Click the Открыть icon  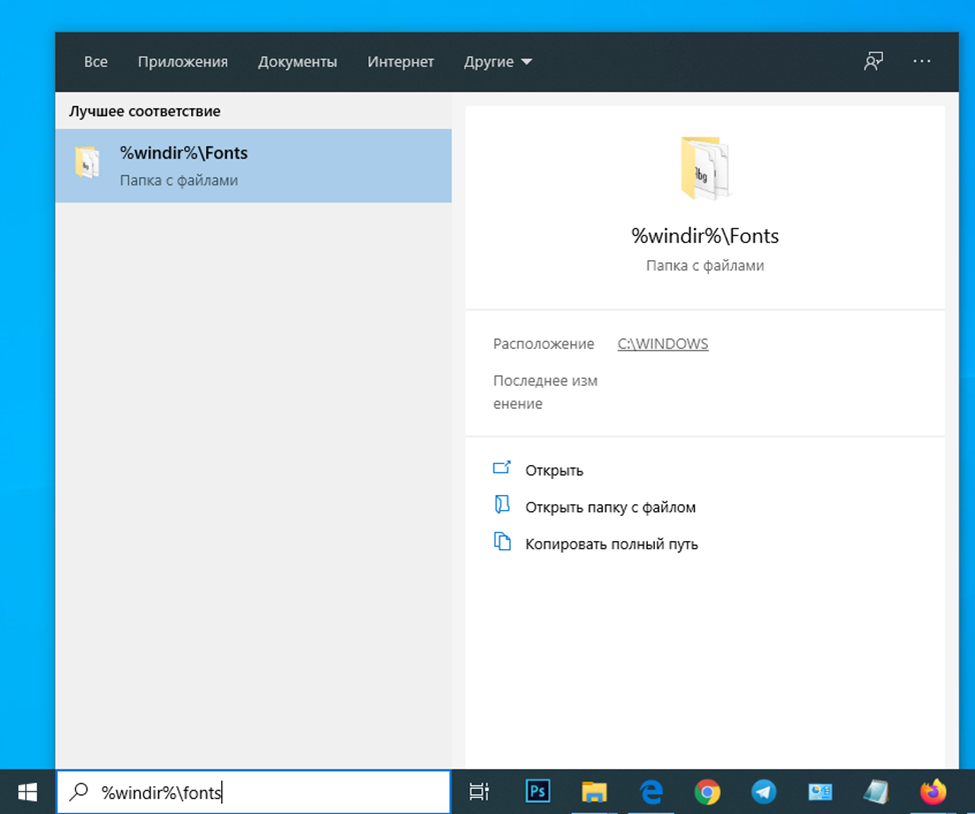pyautogui.click(x=502, y=468)
